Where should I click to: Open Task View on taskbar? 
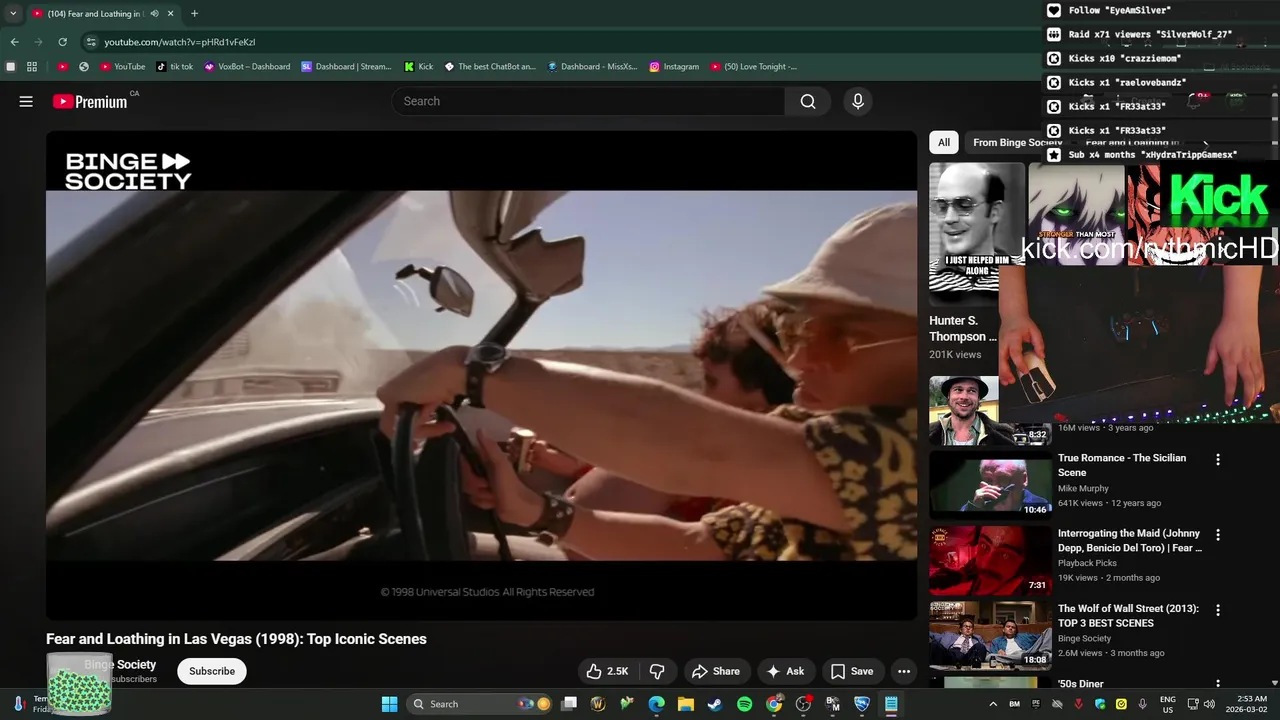coord(569,704)
